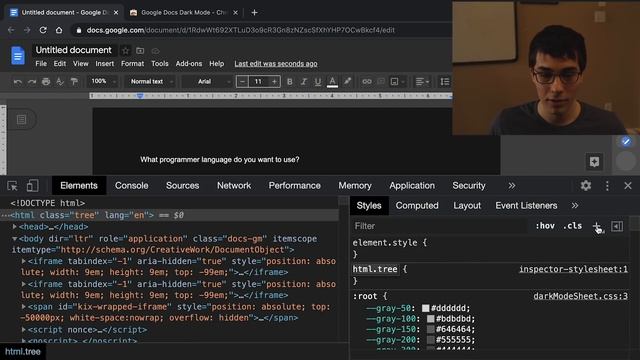Open the move document folder icon

[x=140, y=51]
